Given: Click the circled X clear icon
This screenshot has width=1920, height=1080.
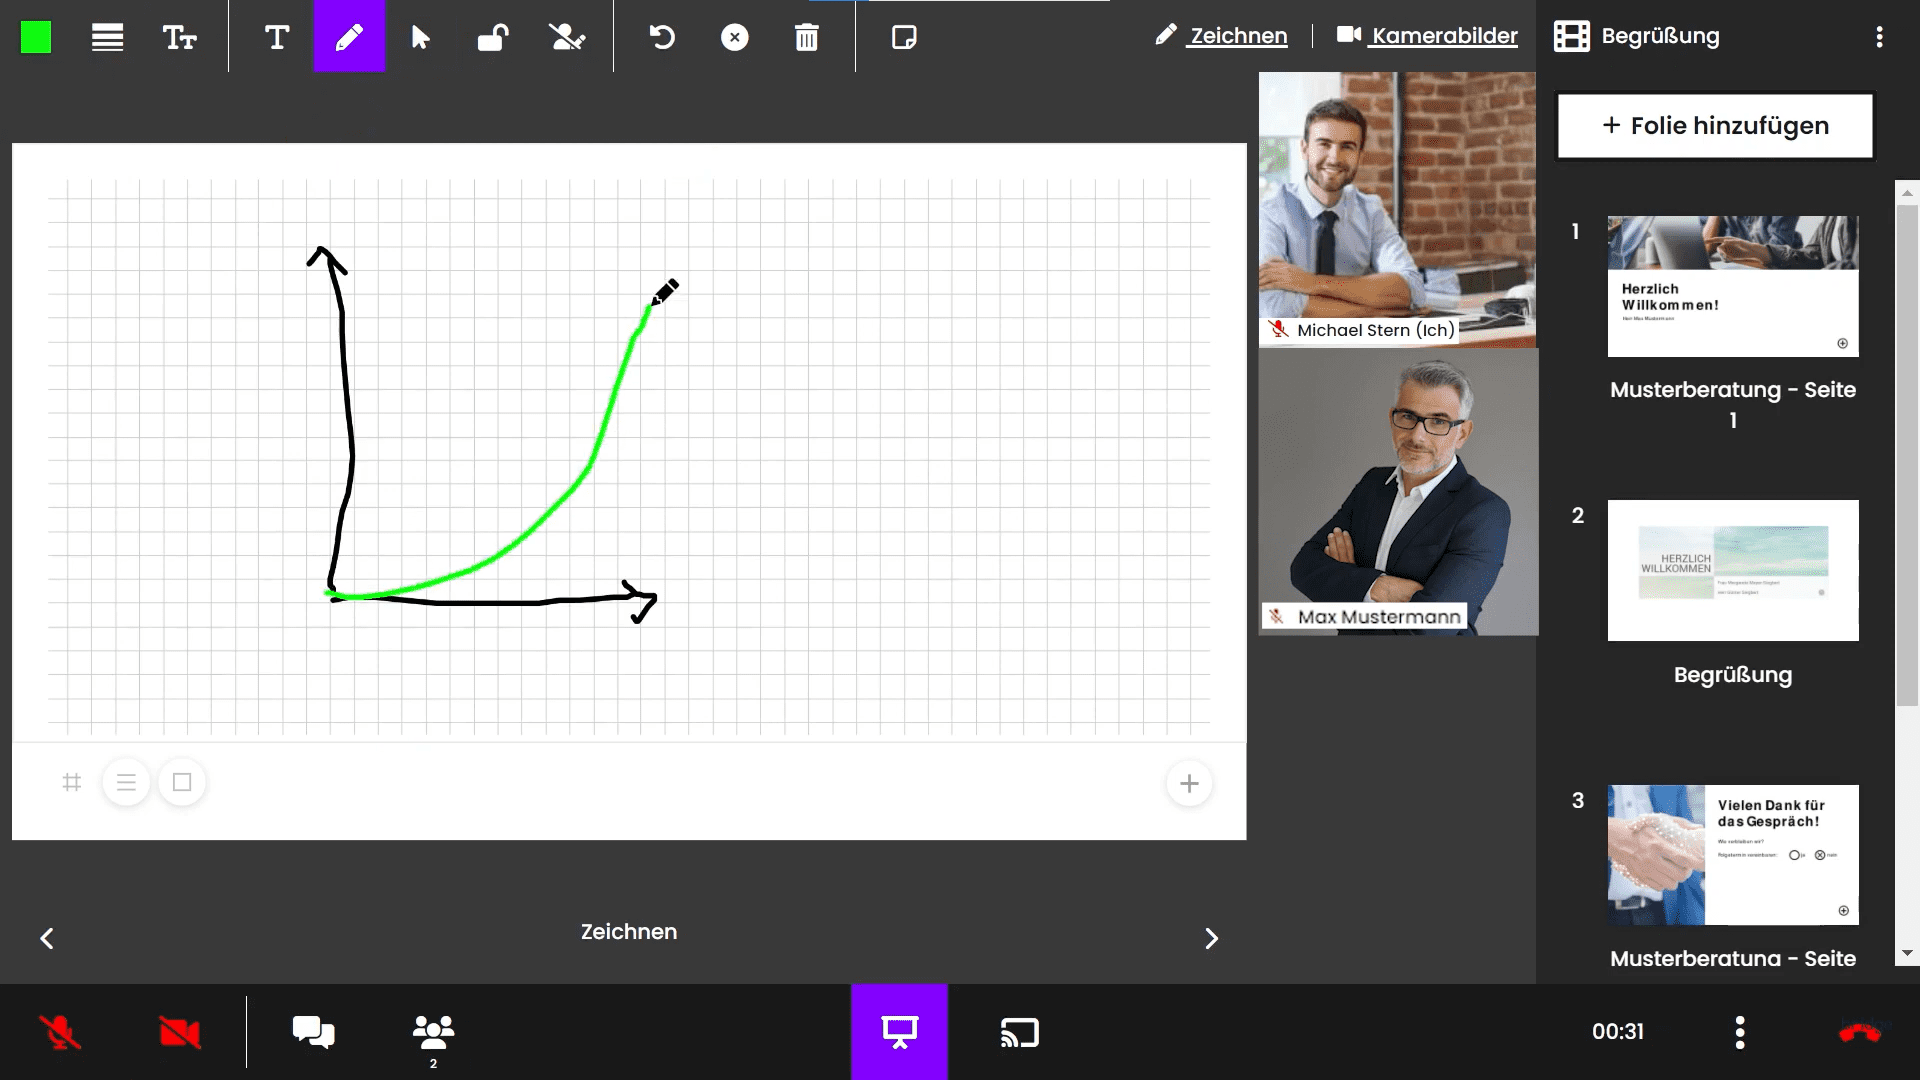Looking at the screenshot, I should [735, 37].
